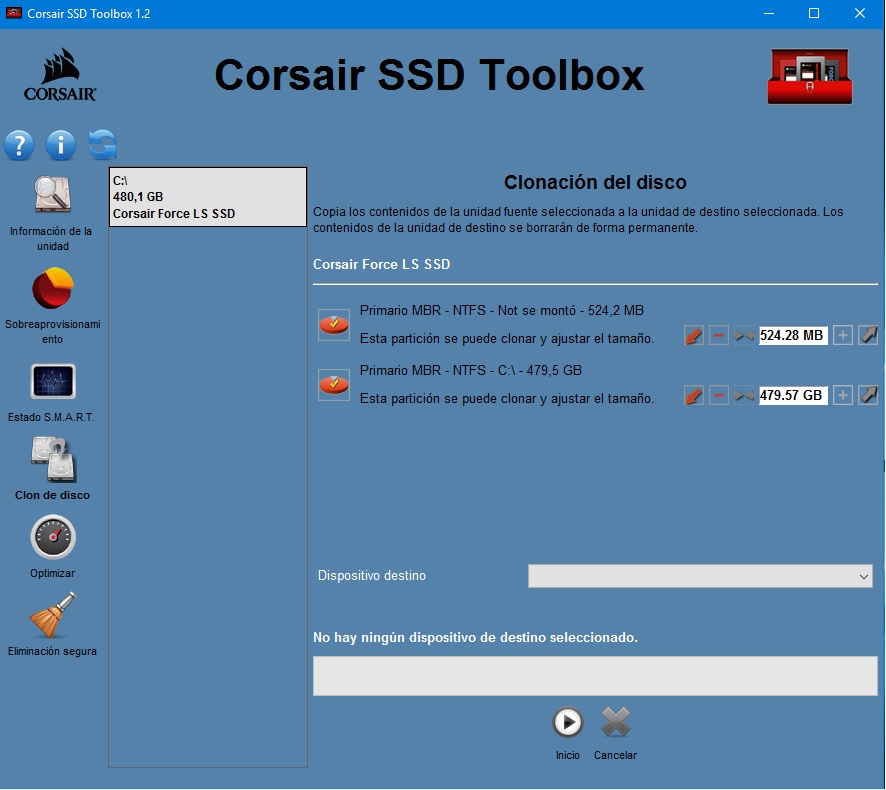Click the 479.57 GB size field
Image resolution: width=886 pixels, height=790 pixels.
(792, 396)
